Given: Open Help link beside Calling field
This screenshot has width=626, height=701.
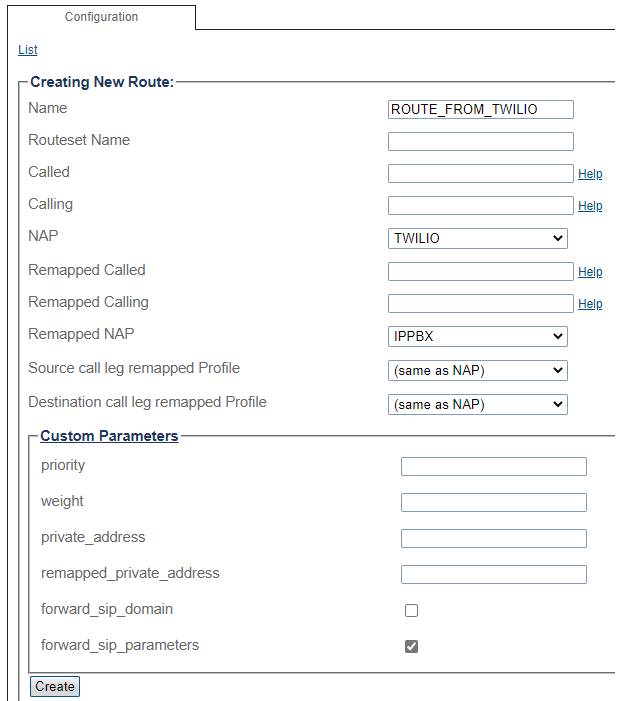Looking at the screenshot, I should (x=590, y=206).
